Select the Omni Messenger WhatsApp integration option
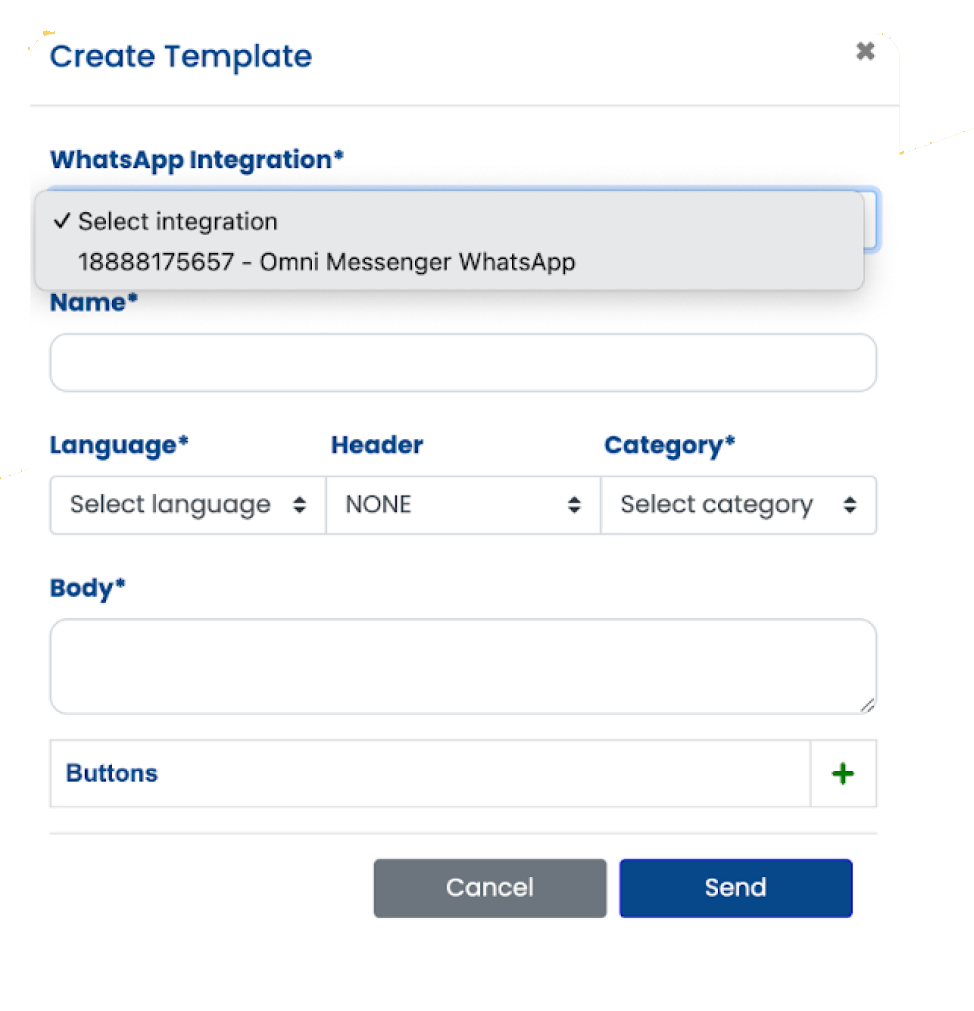The width and height of the screenshot is (974, 1011). [327, 262]
